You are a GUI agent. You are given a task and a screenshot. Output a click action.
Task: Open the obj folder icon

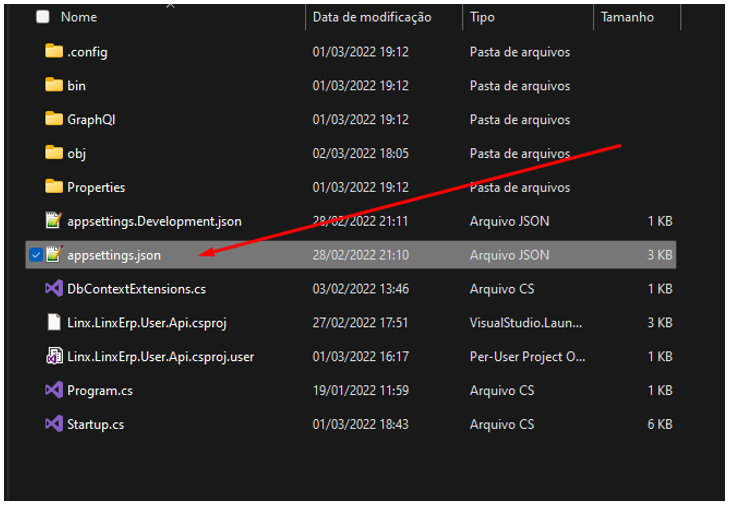click(x=54, y=153)
